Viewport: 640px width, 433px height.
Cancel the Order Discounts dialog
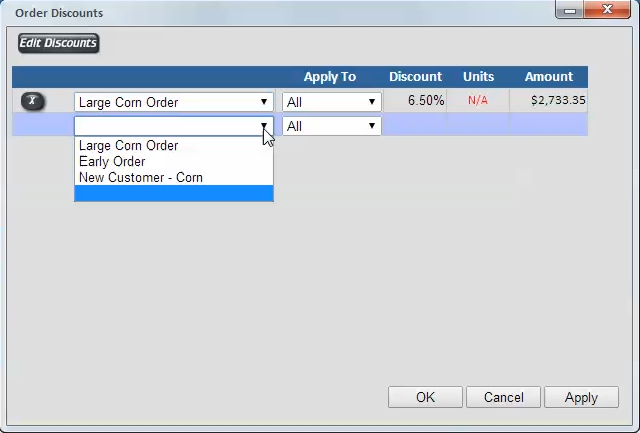pyautogui.click(x=503, y=397)
